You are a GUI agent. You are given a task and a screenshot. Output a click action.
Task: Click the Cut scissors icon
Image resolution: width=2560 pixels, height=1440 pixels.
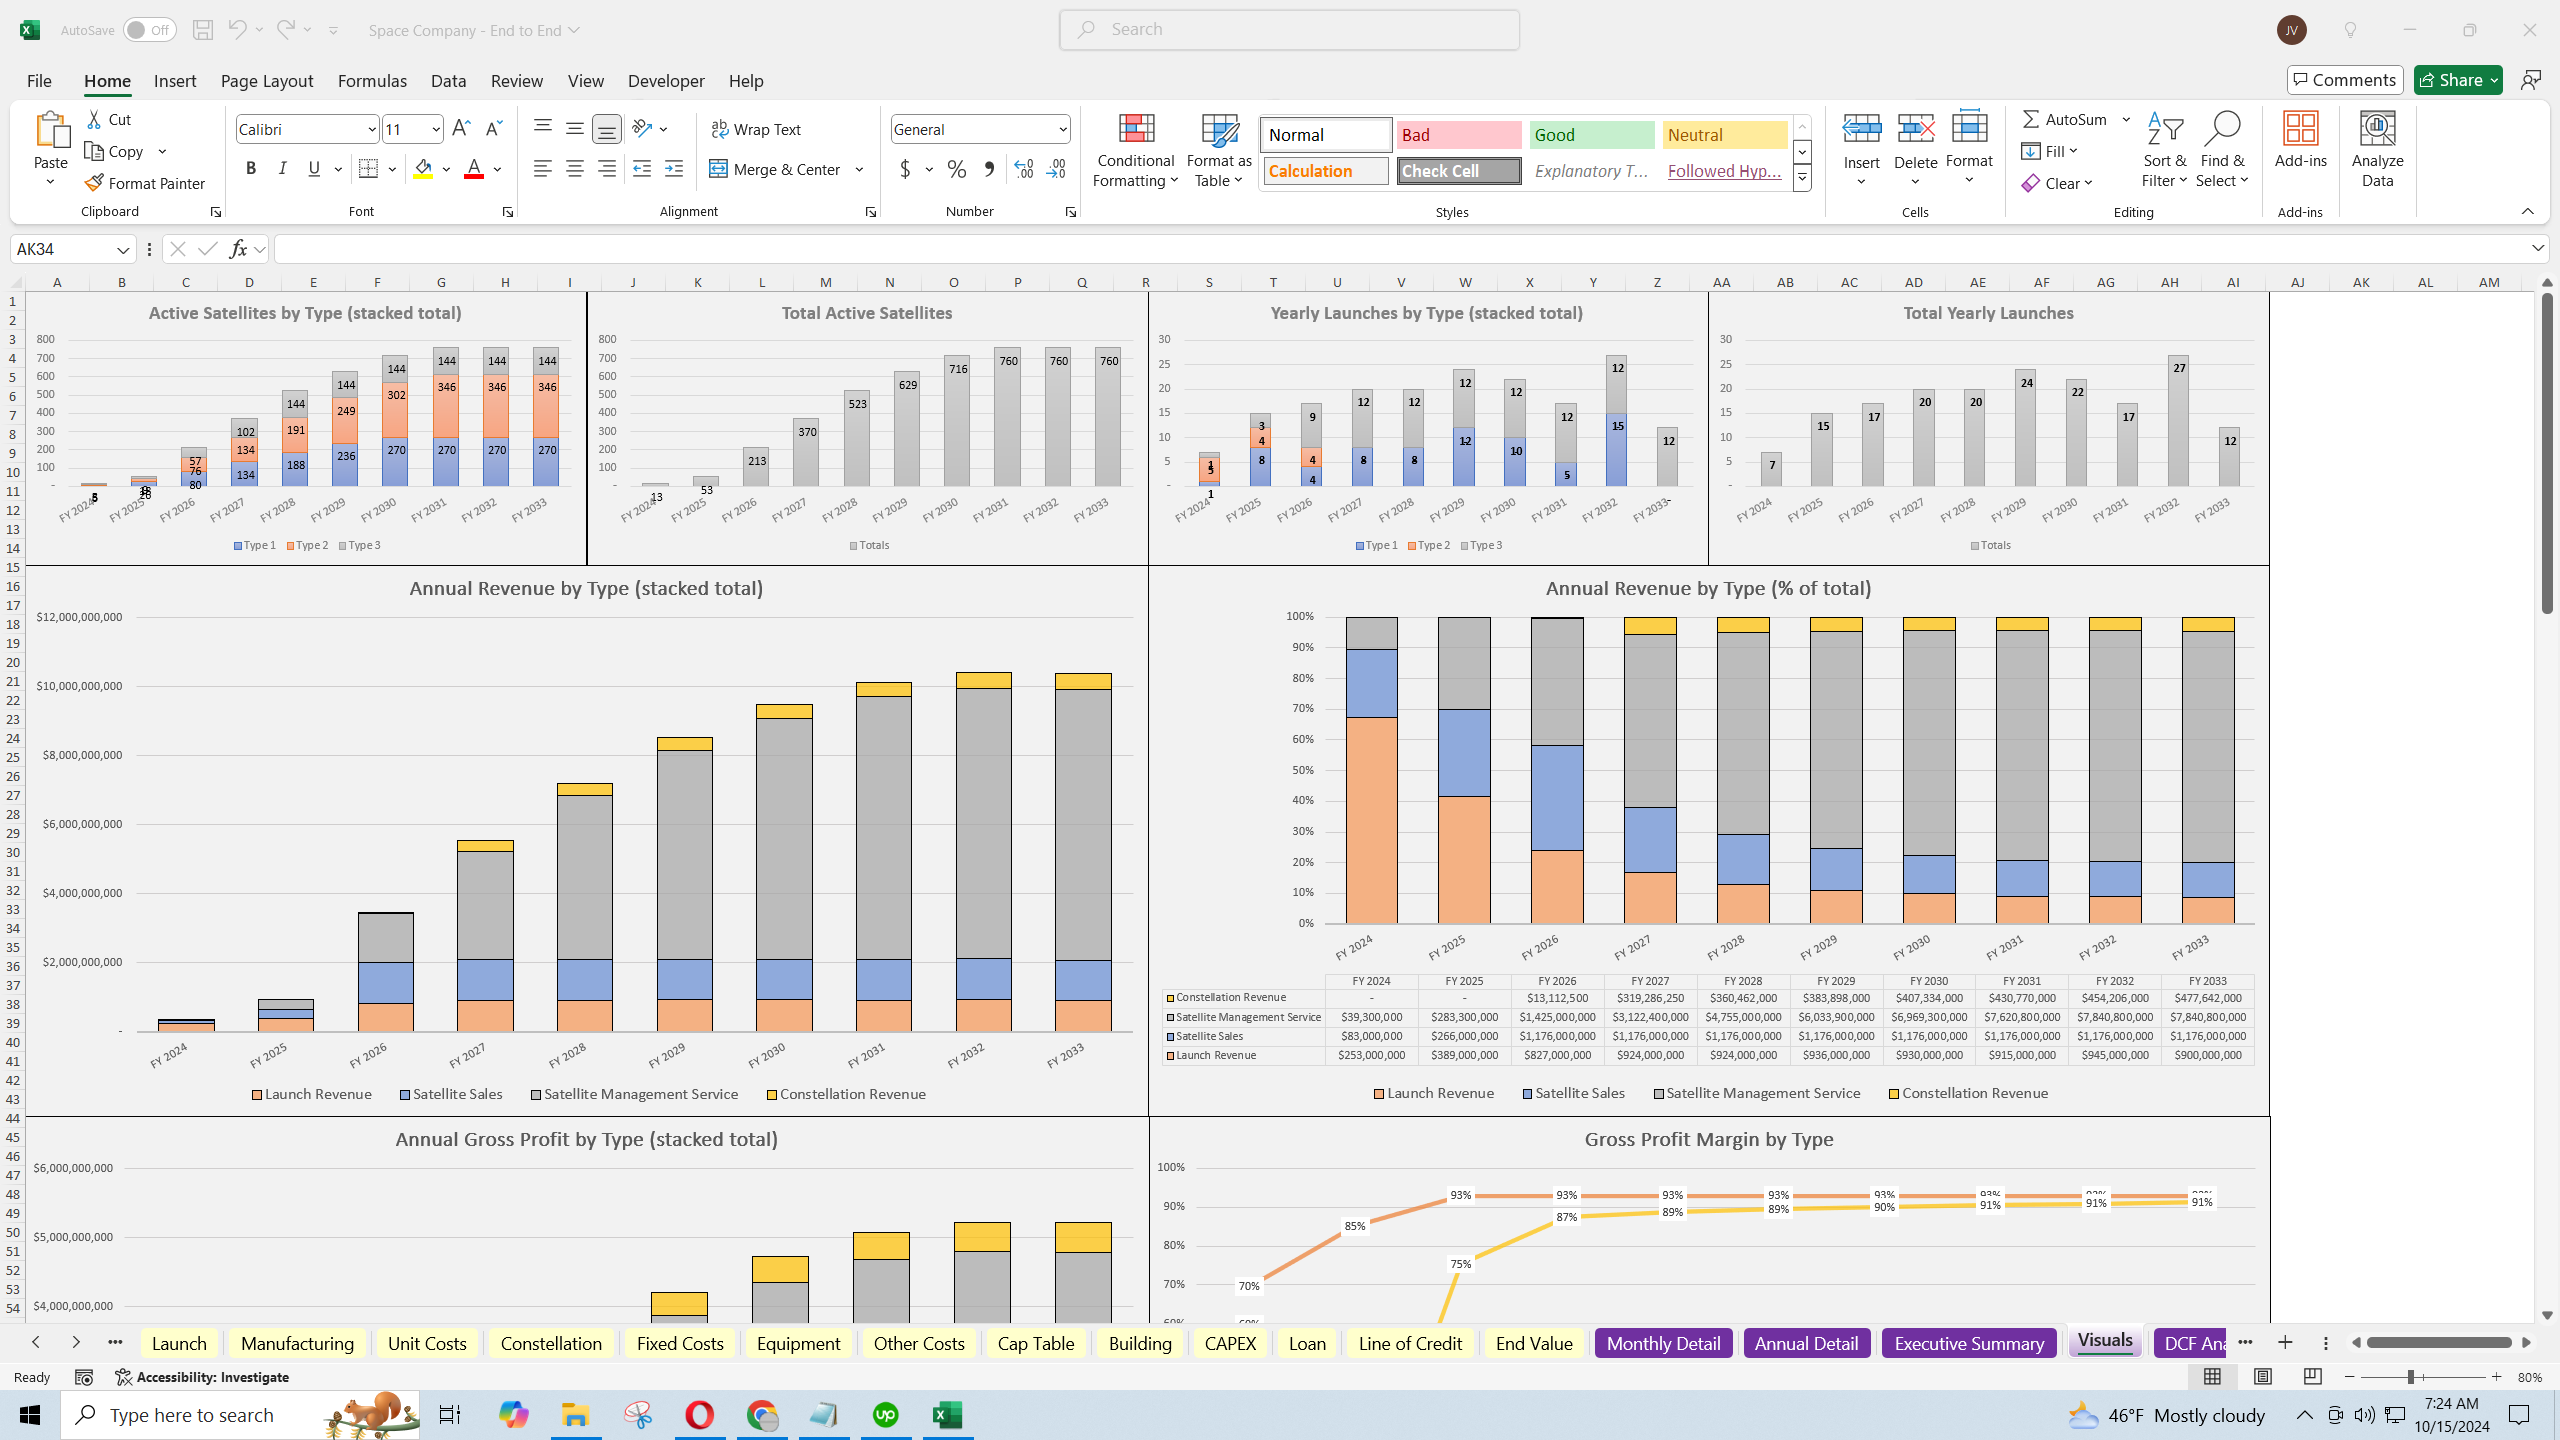point(94,119)
